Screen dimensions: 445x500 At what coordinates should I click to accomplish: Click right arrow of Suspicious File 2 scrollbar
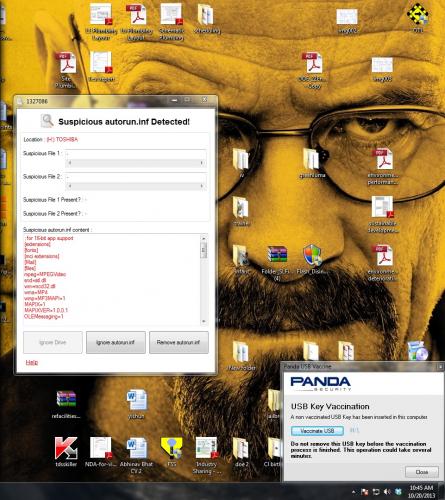(202, 186)
